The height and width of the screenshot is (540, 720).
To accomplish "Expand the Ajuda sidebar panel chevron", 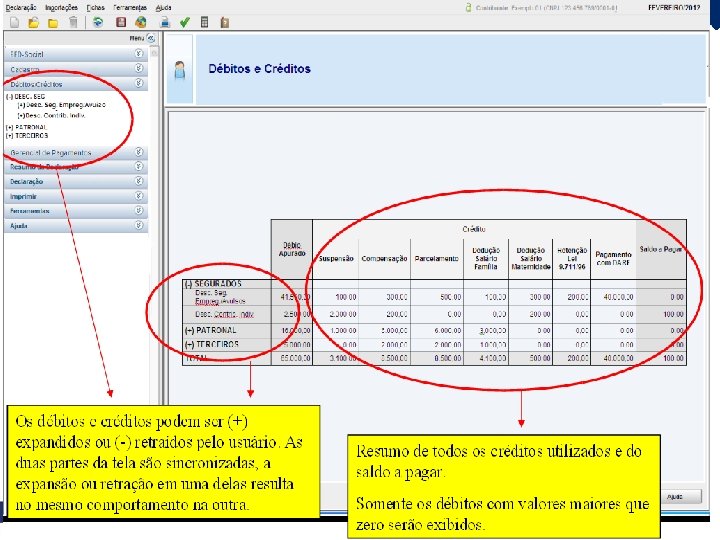I will click(139, 225).
